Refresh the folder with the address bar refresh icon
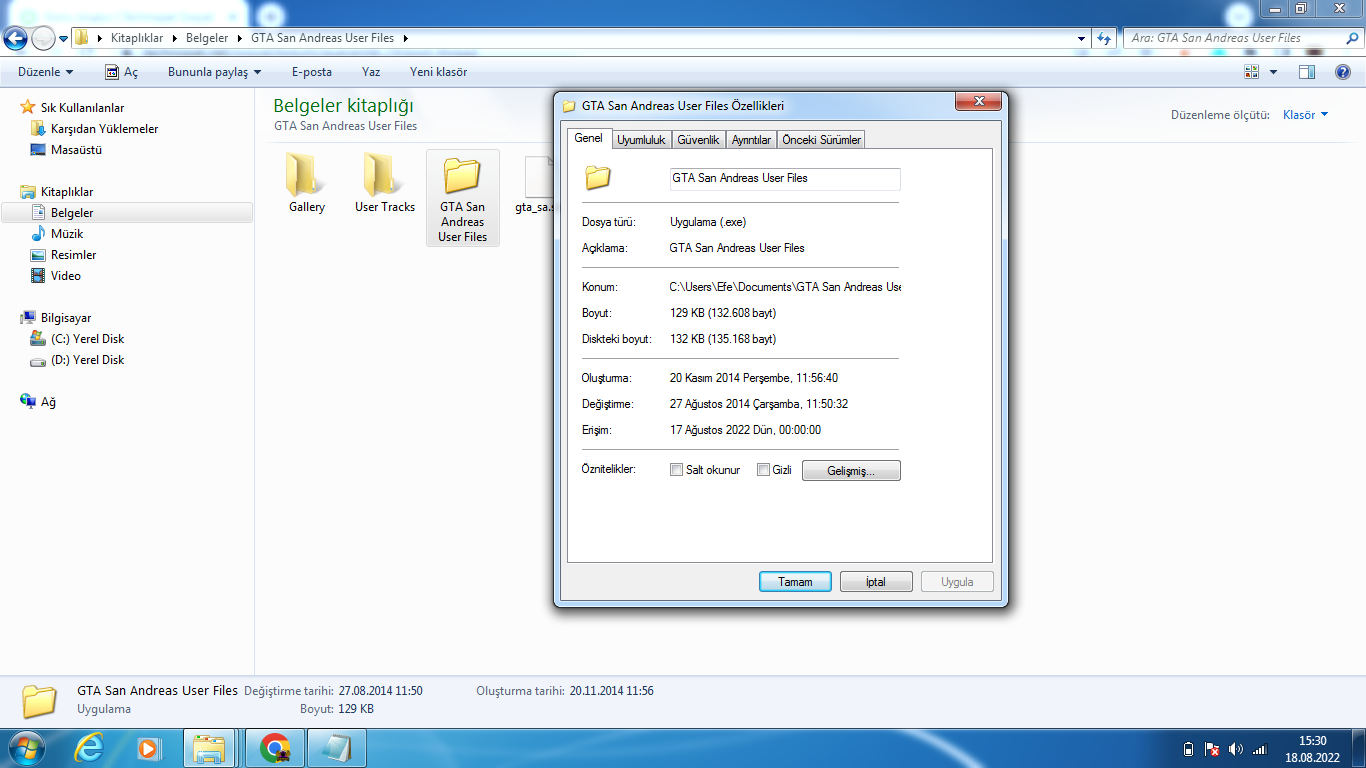Viewport: 1366px width, 768px height. [x=1104, y=38]
